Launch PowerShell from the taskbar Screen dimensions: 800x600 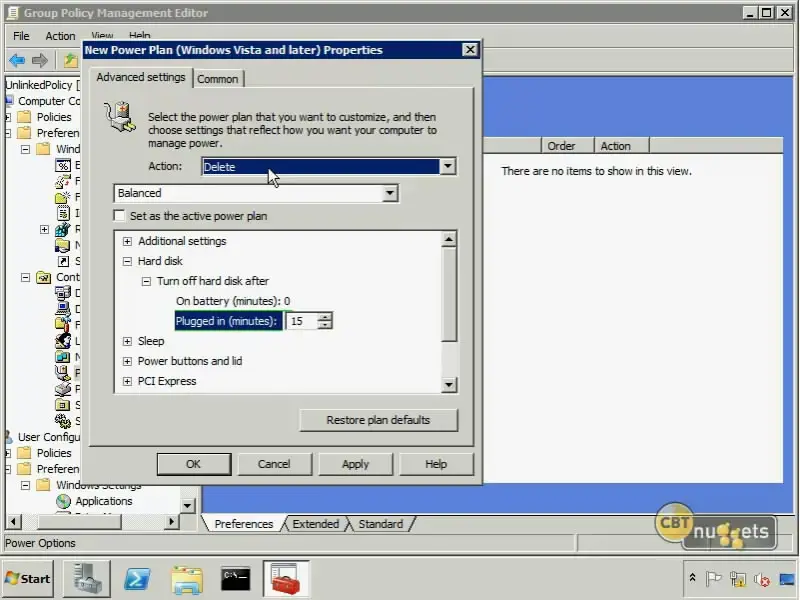click(137, 579)
